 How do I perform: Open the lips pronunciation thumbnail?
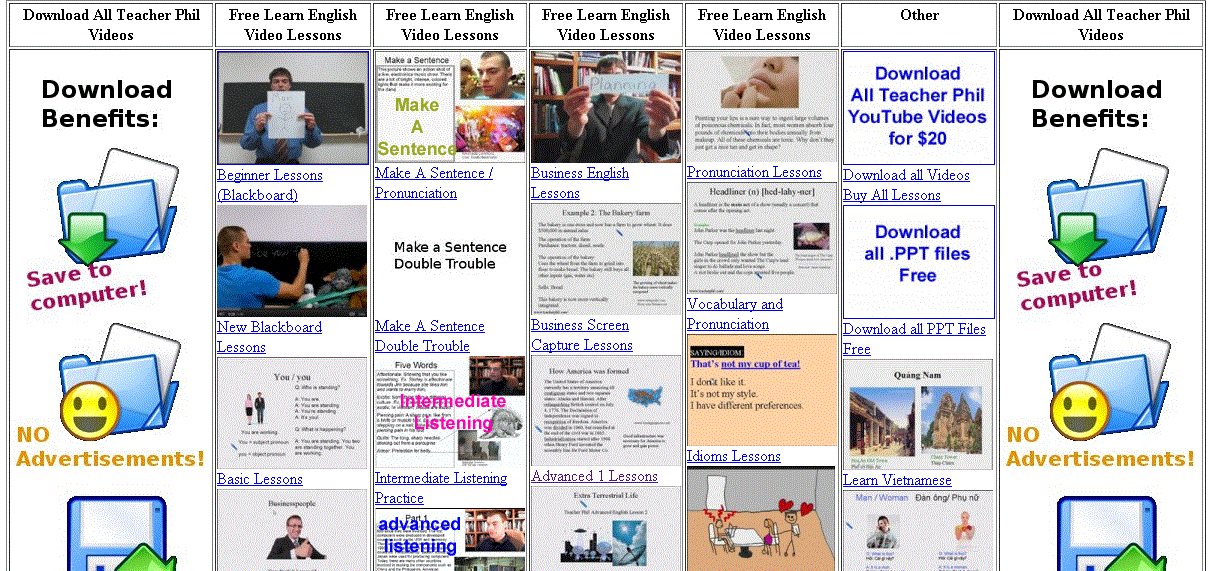click(762, 106)
